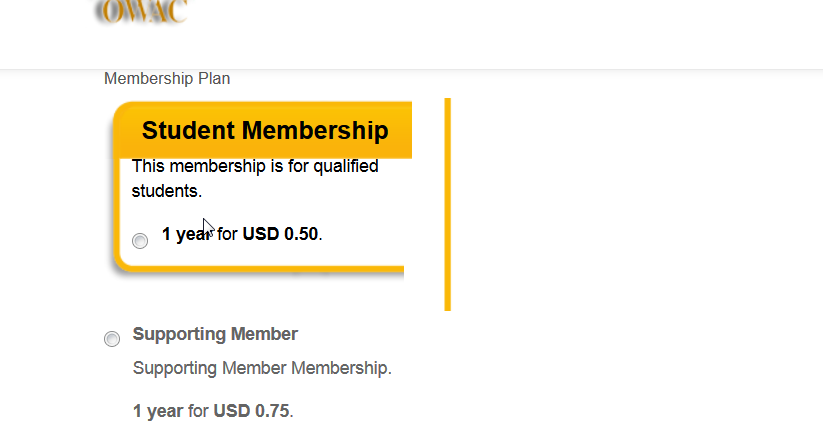Click the blank white header bar area
The image size is (823, 443).
pos(500,35)
